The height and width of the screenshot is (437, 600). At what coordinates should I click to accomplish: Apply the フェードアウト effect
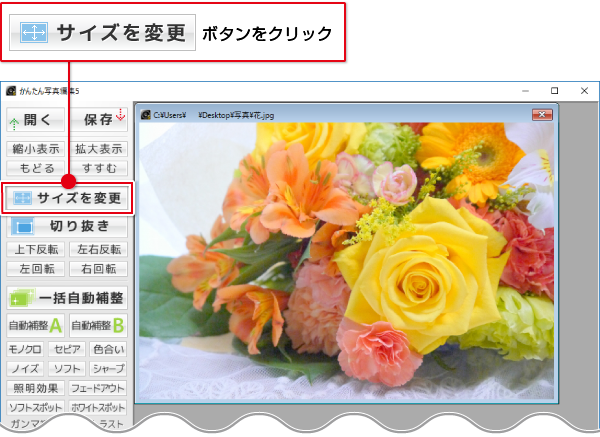pos(98,388)
